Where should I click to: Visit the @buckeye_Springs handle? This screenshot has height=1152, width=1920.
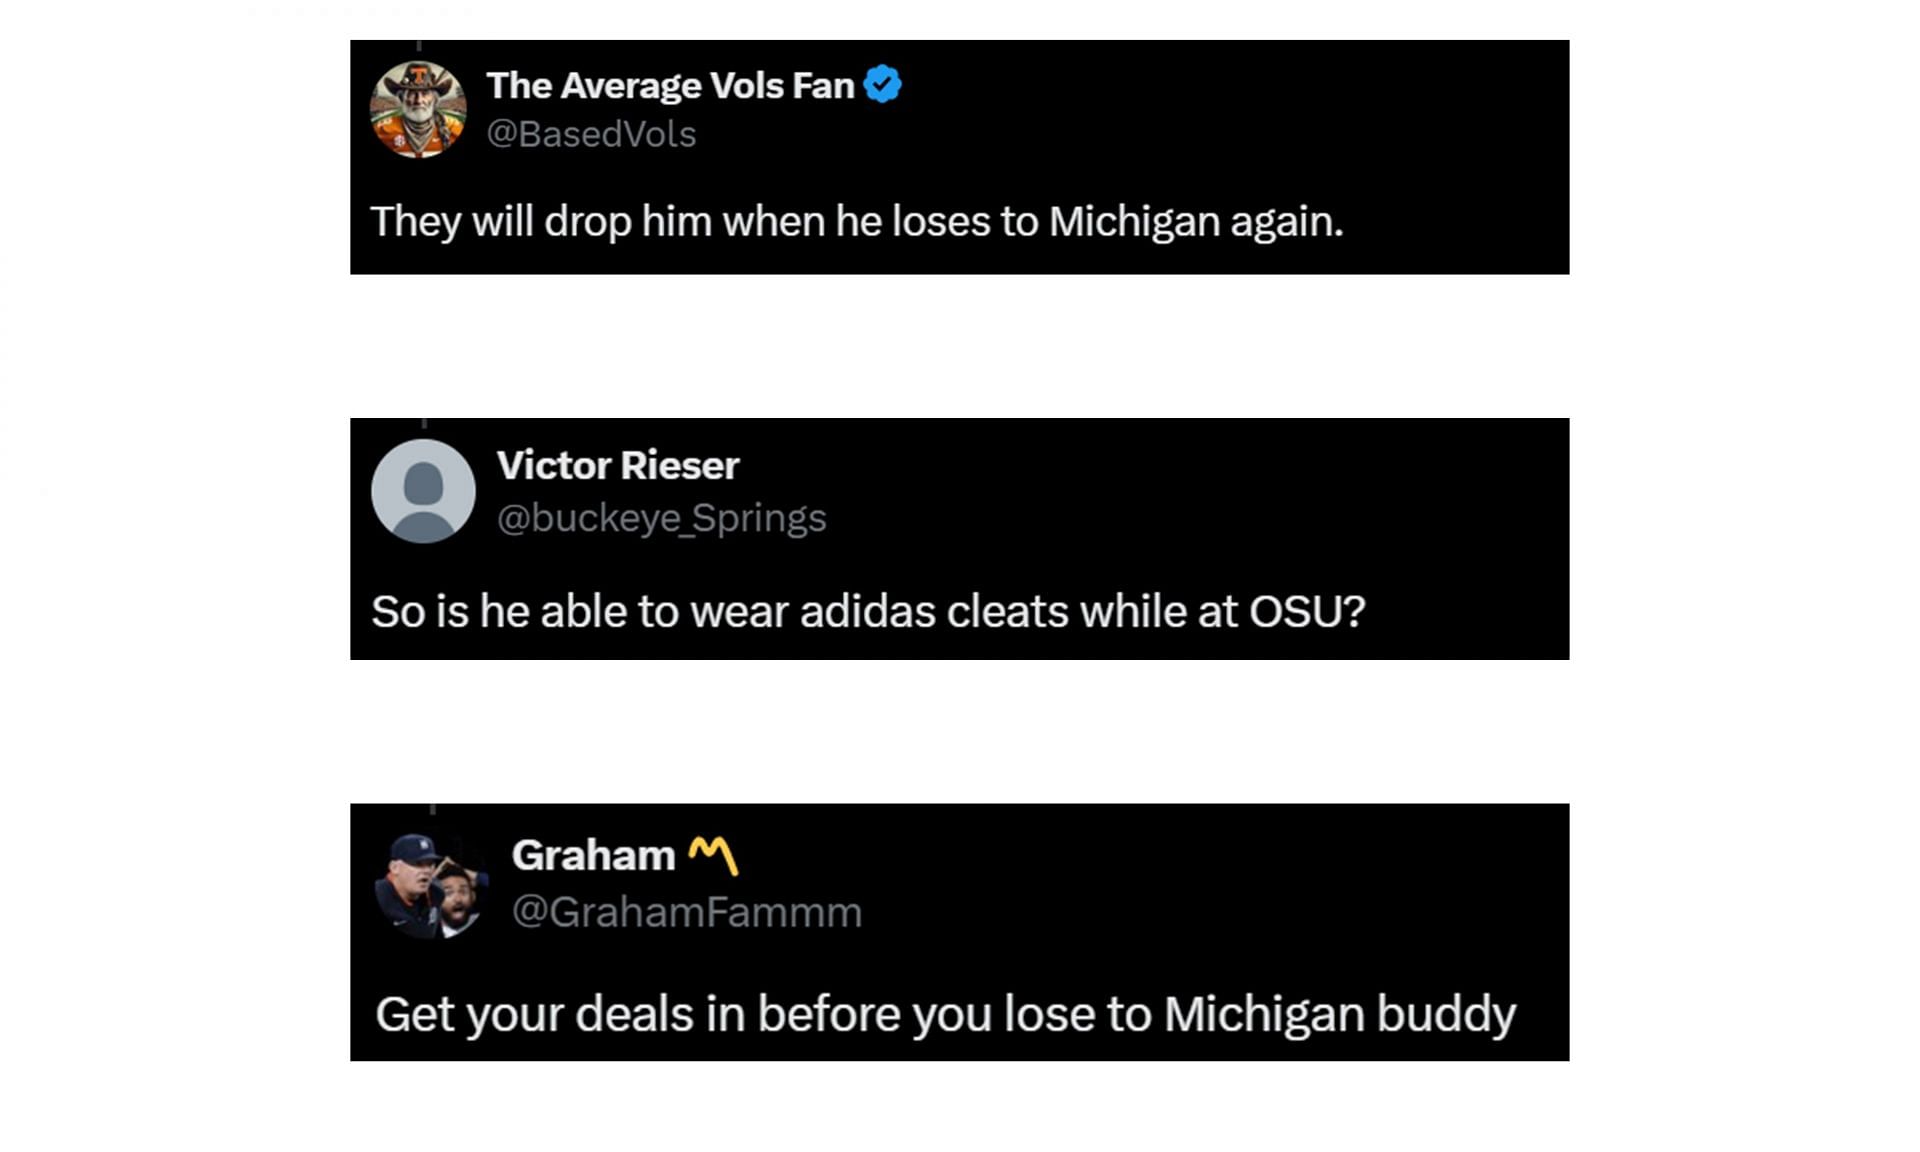[x=661, y=518]
